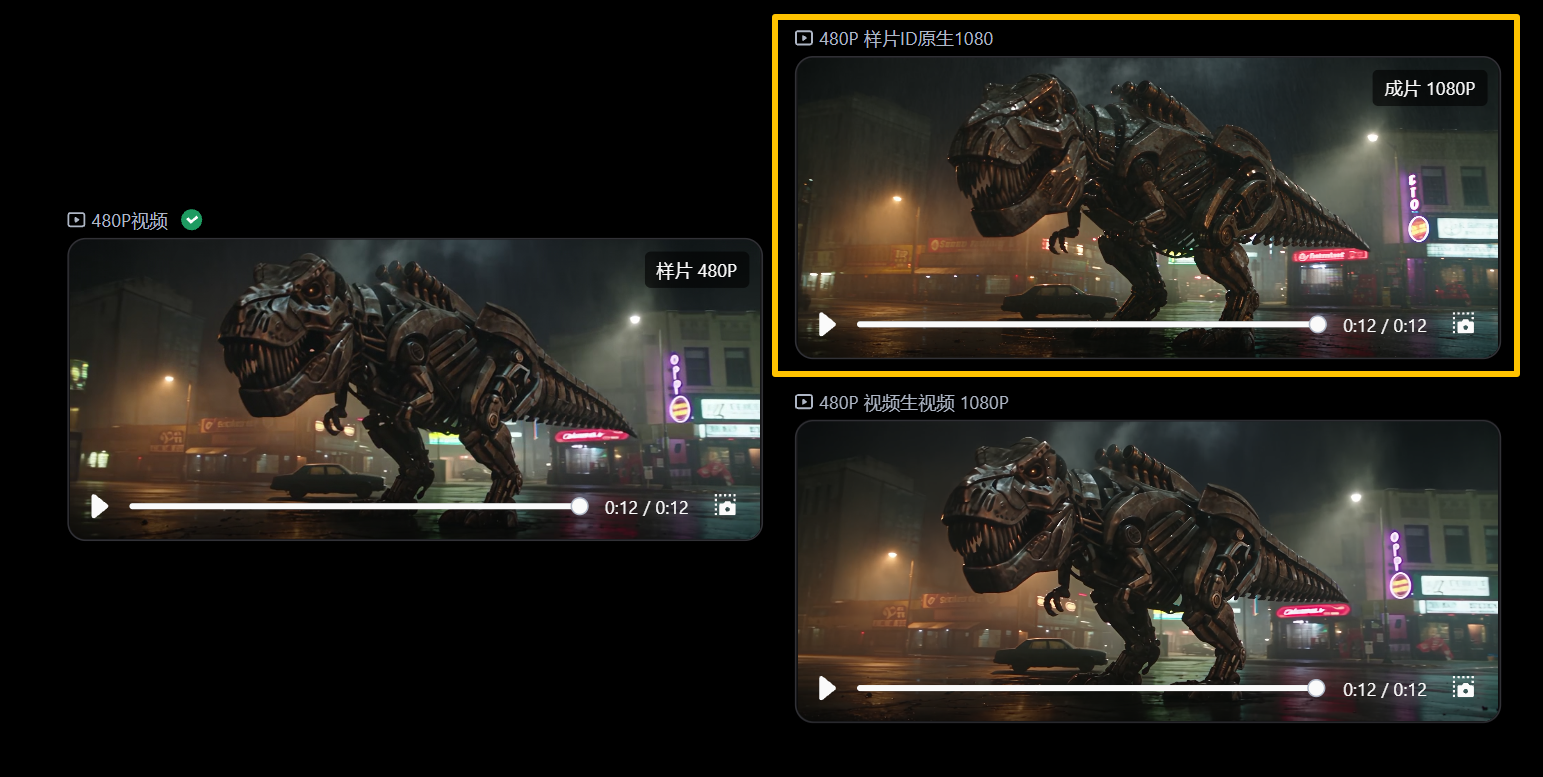Click the 样片 480P badge
The width and height of the screenshot is (1543, 777).
(696, 271)
